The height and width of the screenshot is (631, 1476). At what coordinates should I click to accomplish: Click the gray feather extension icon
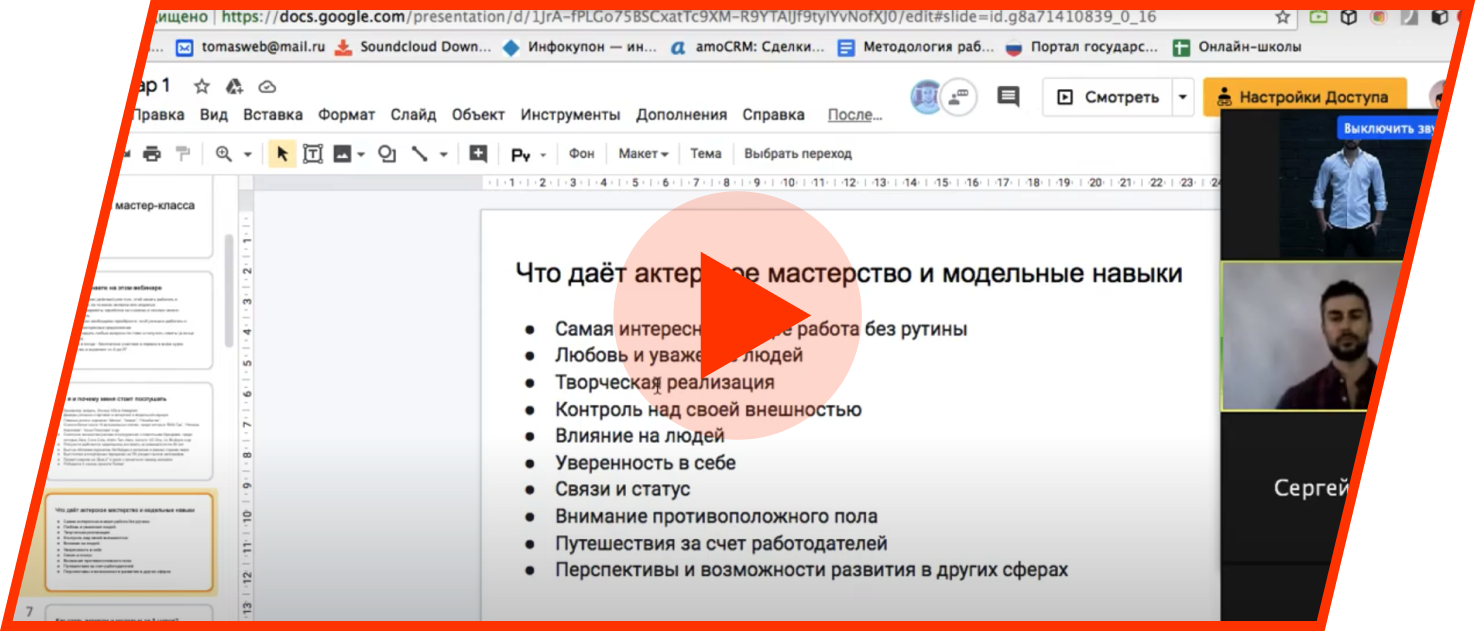pyautogui.click(x=1408, y=17)
